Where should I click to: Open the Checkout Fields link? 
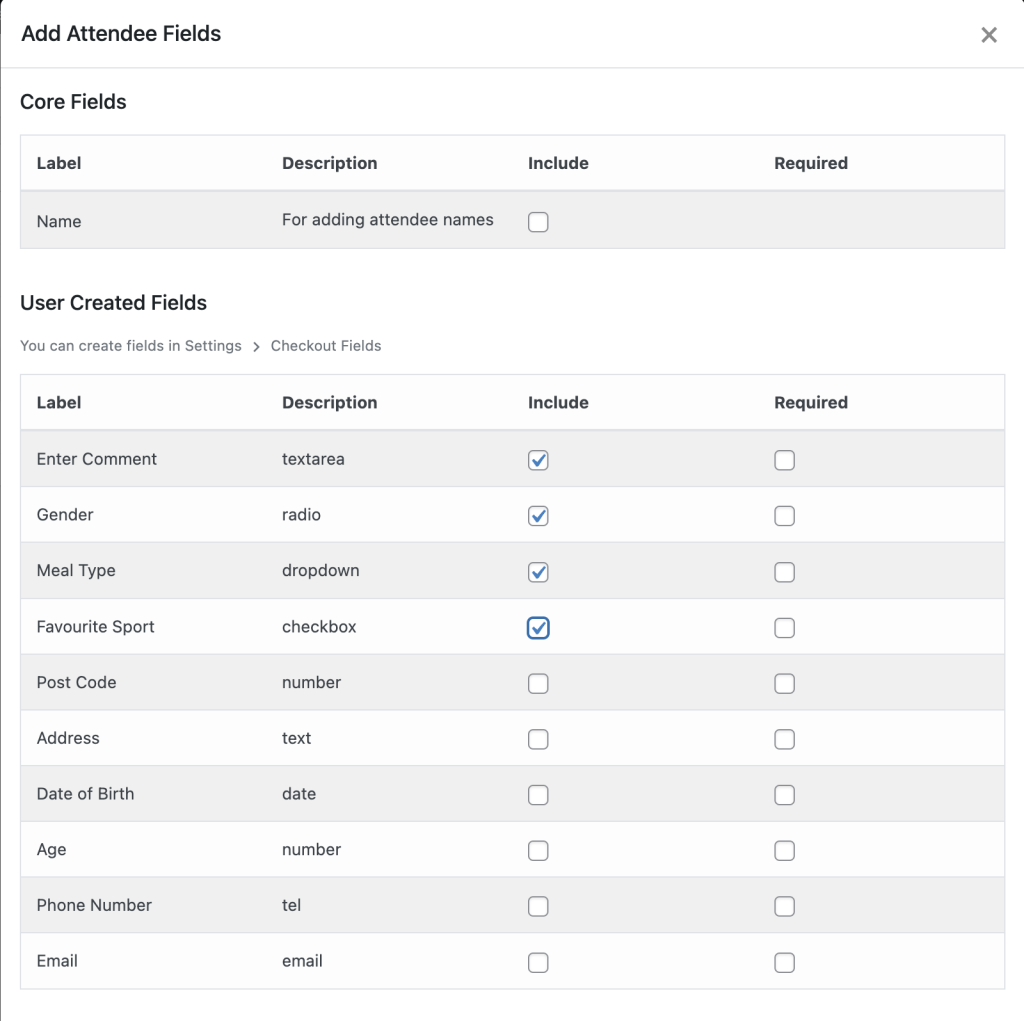click(x=325, y=346)
